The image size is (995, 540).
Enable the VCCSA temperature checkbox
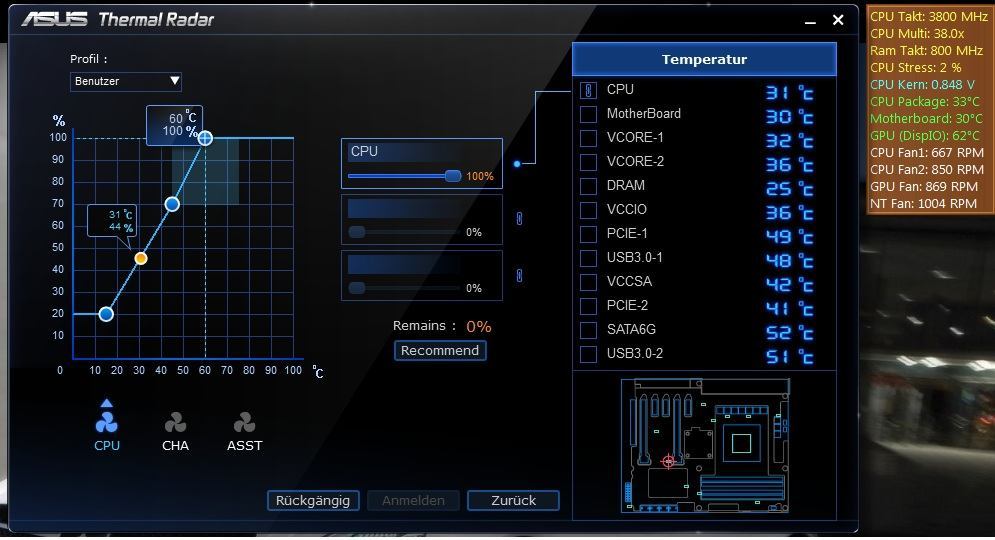[588, 282]
